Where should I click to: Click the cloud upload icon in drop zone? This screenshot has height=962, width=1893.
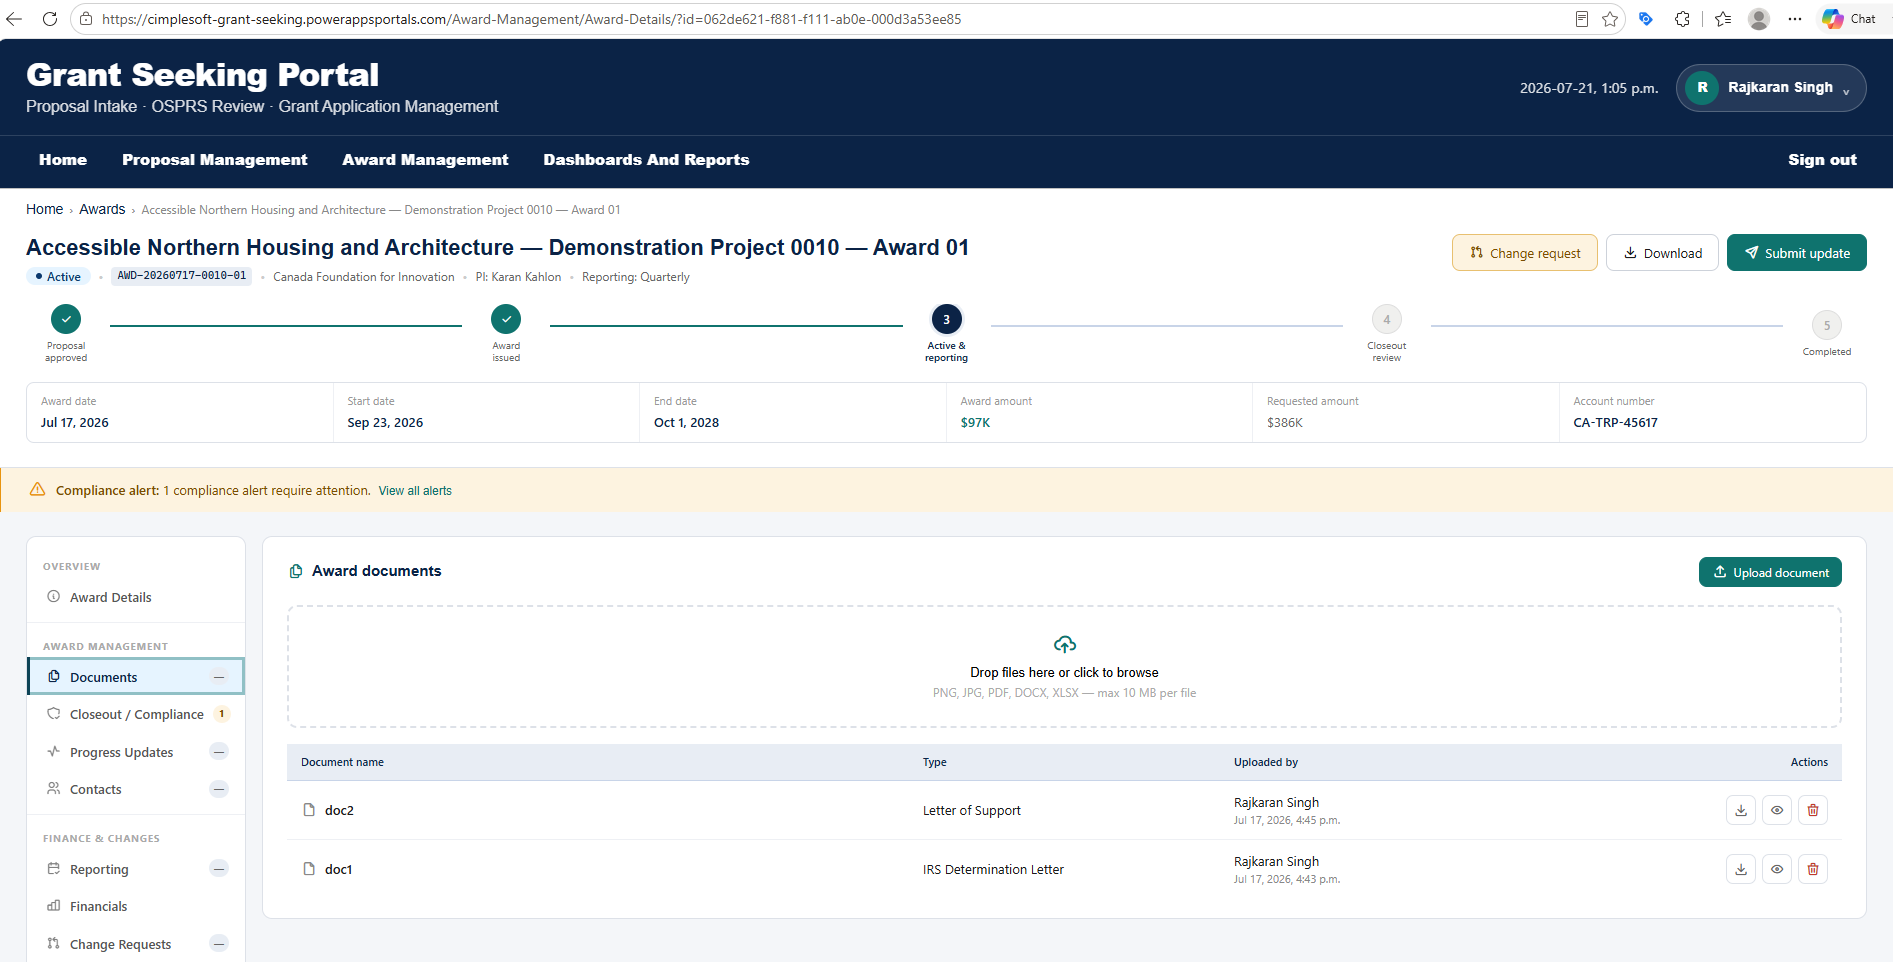click(x=1065, y=644)
